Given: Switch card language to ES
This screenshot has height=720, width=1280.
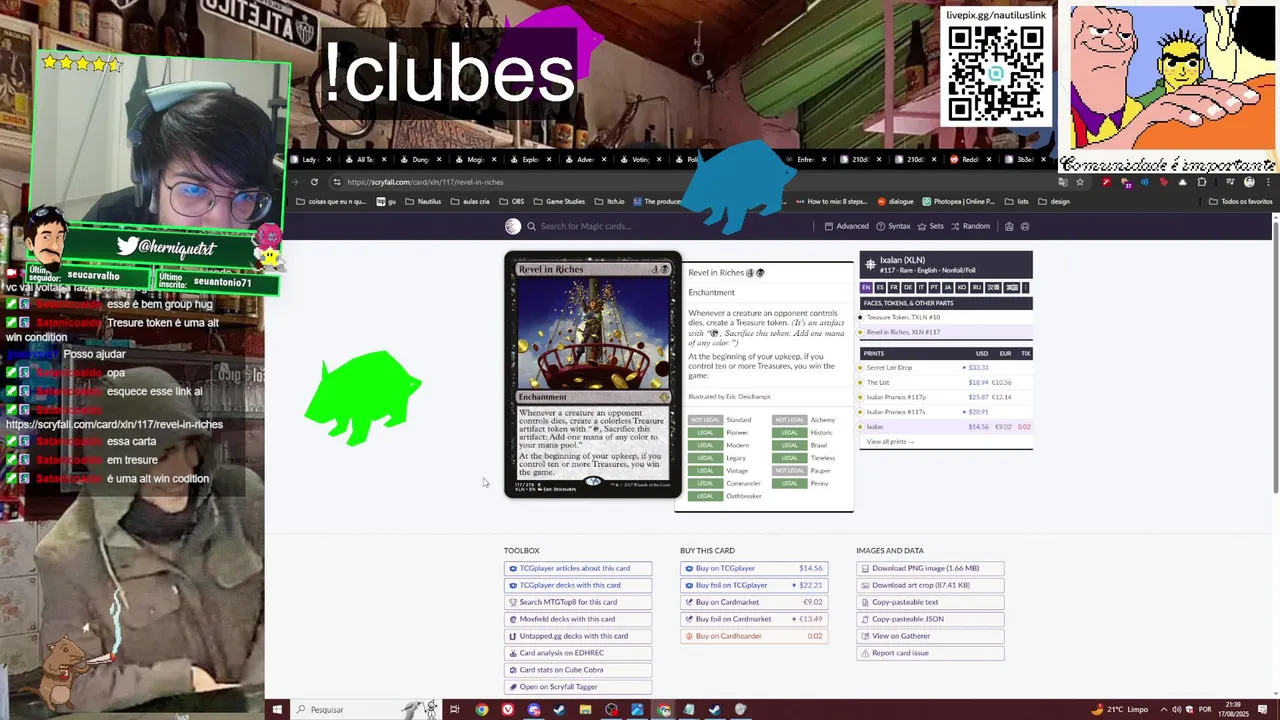Looking at the screenshot, I should 880,287.
